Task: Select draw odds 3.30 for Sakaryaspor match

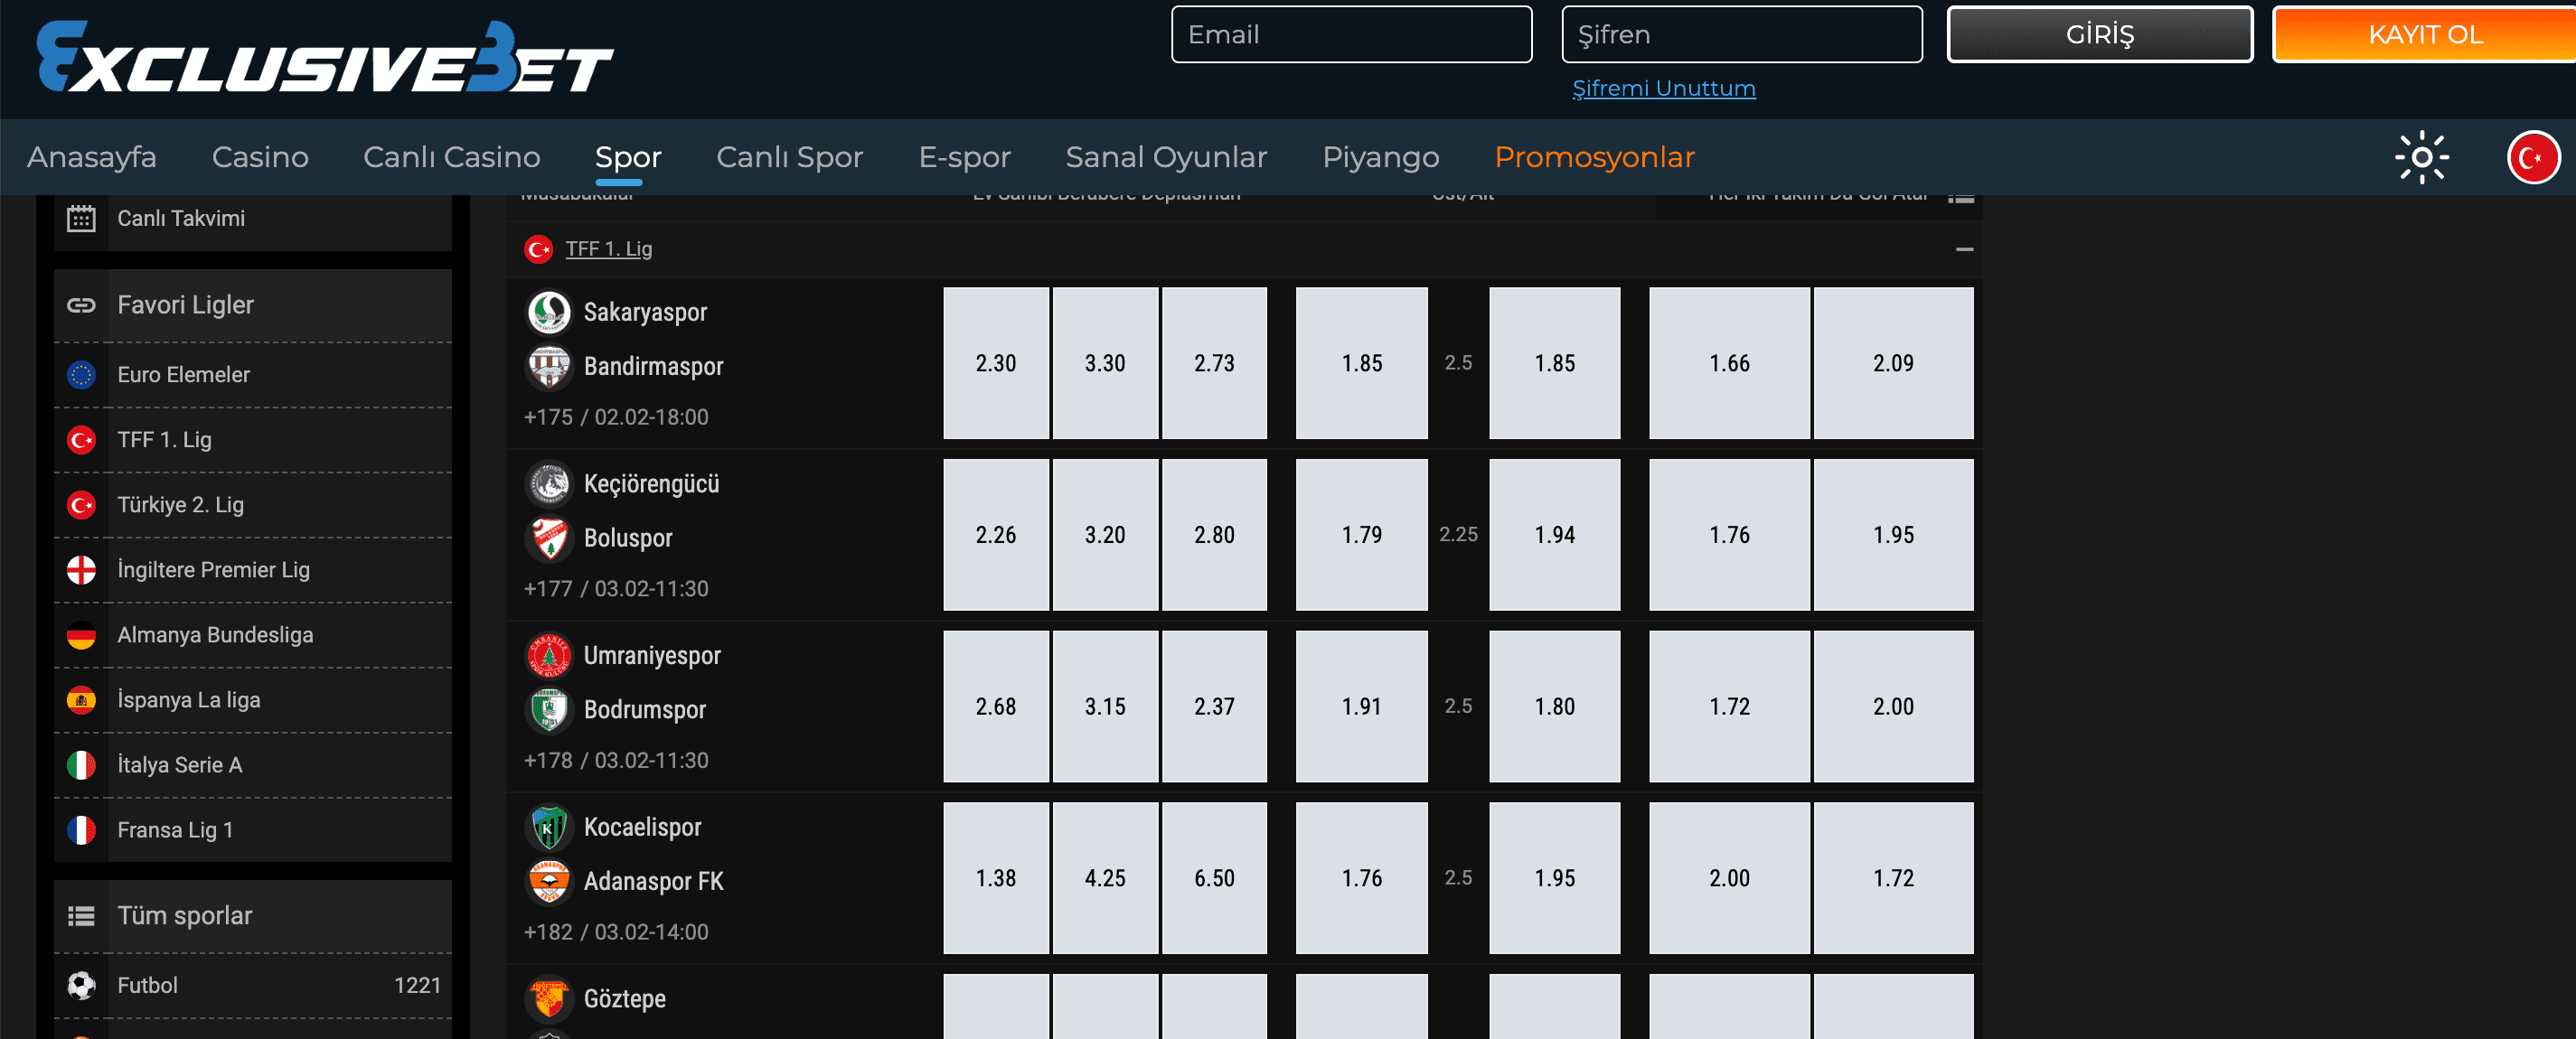Action: click(1104, 363)
